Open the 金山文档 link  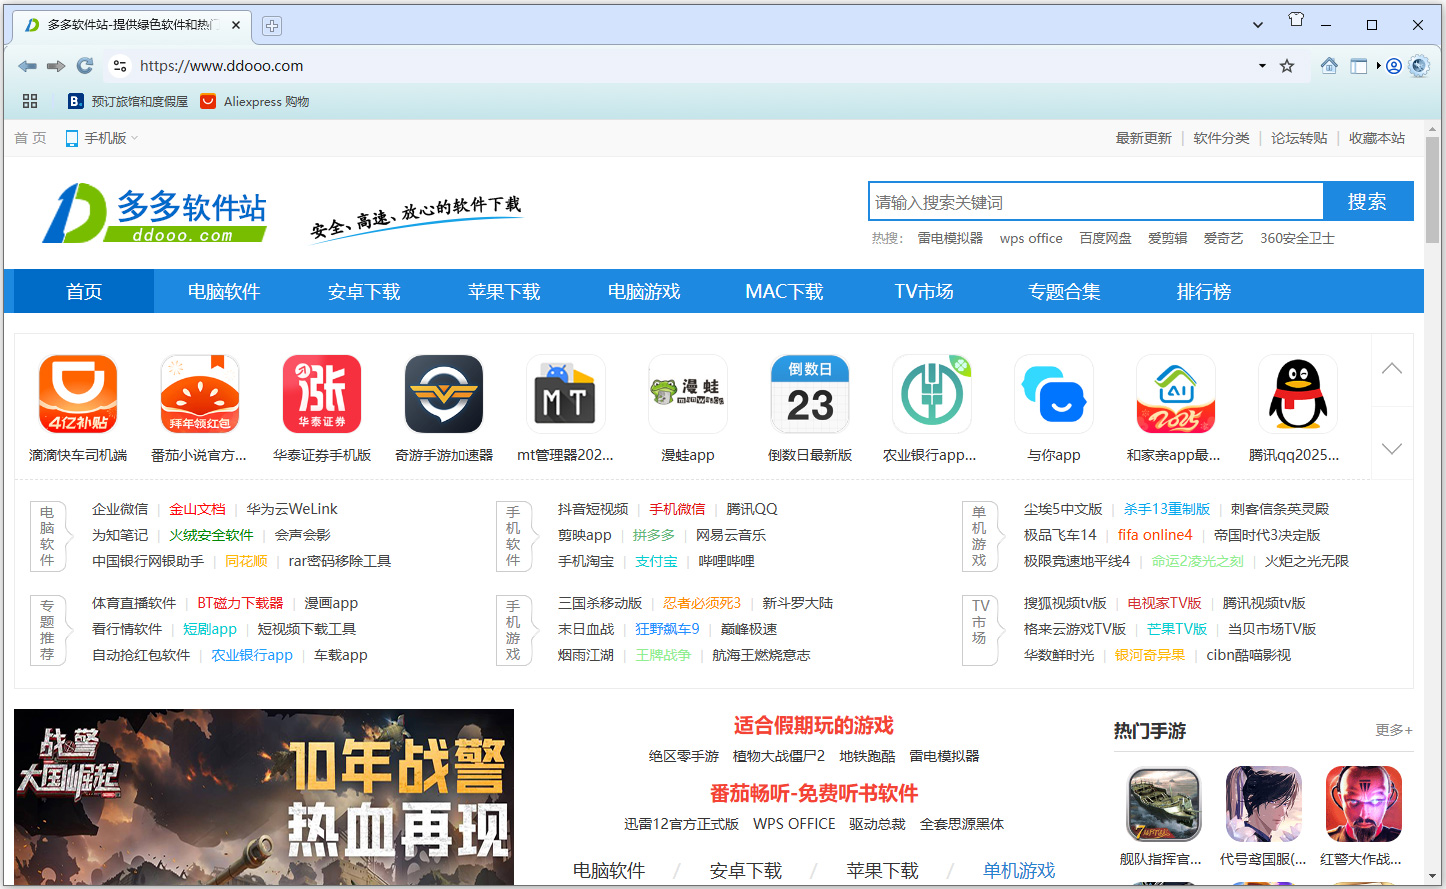[x=197, y=509]
